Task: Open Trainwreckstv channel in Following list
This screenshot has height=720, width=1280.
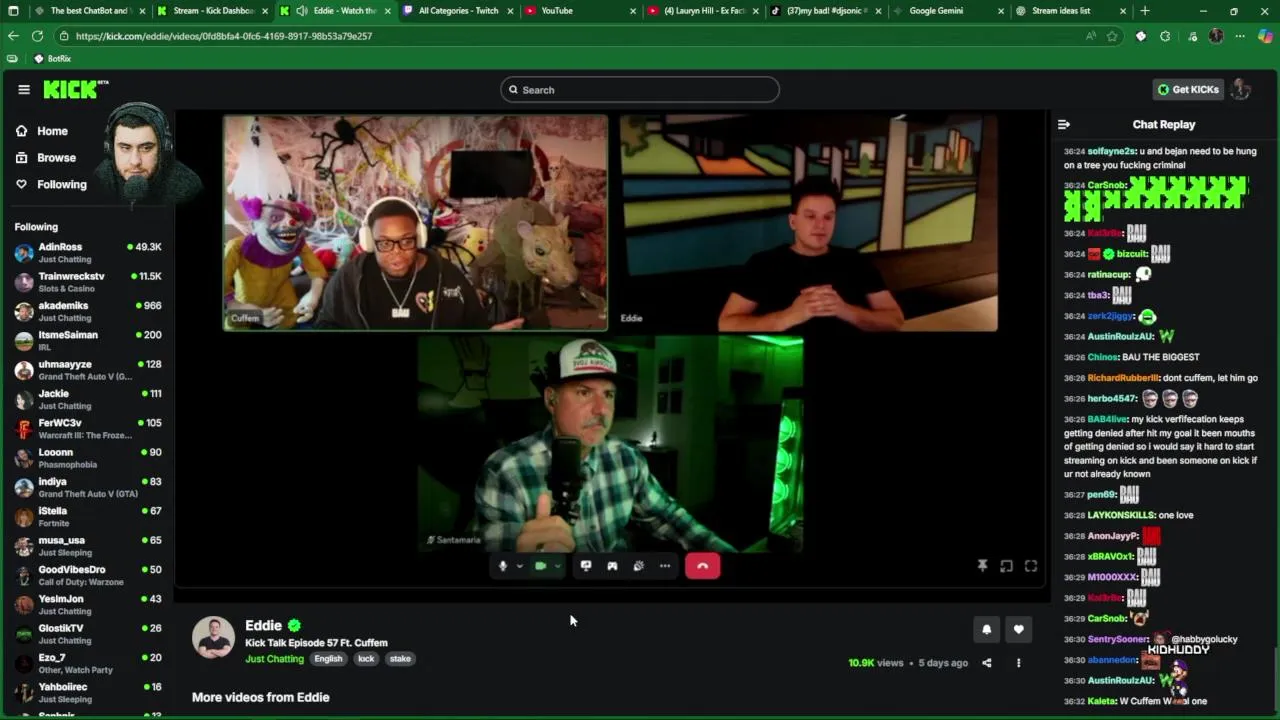Action: point(88,282)
